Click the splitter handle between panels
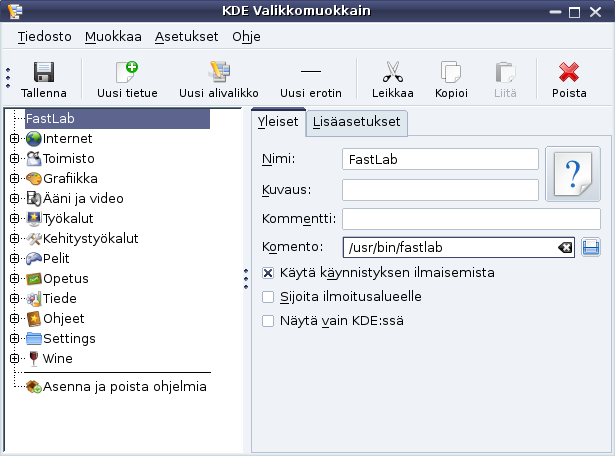This screenshot has width=615, height=456. [x=246, y=279]
